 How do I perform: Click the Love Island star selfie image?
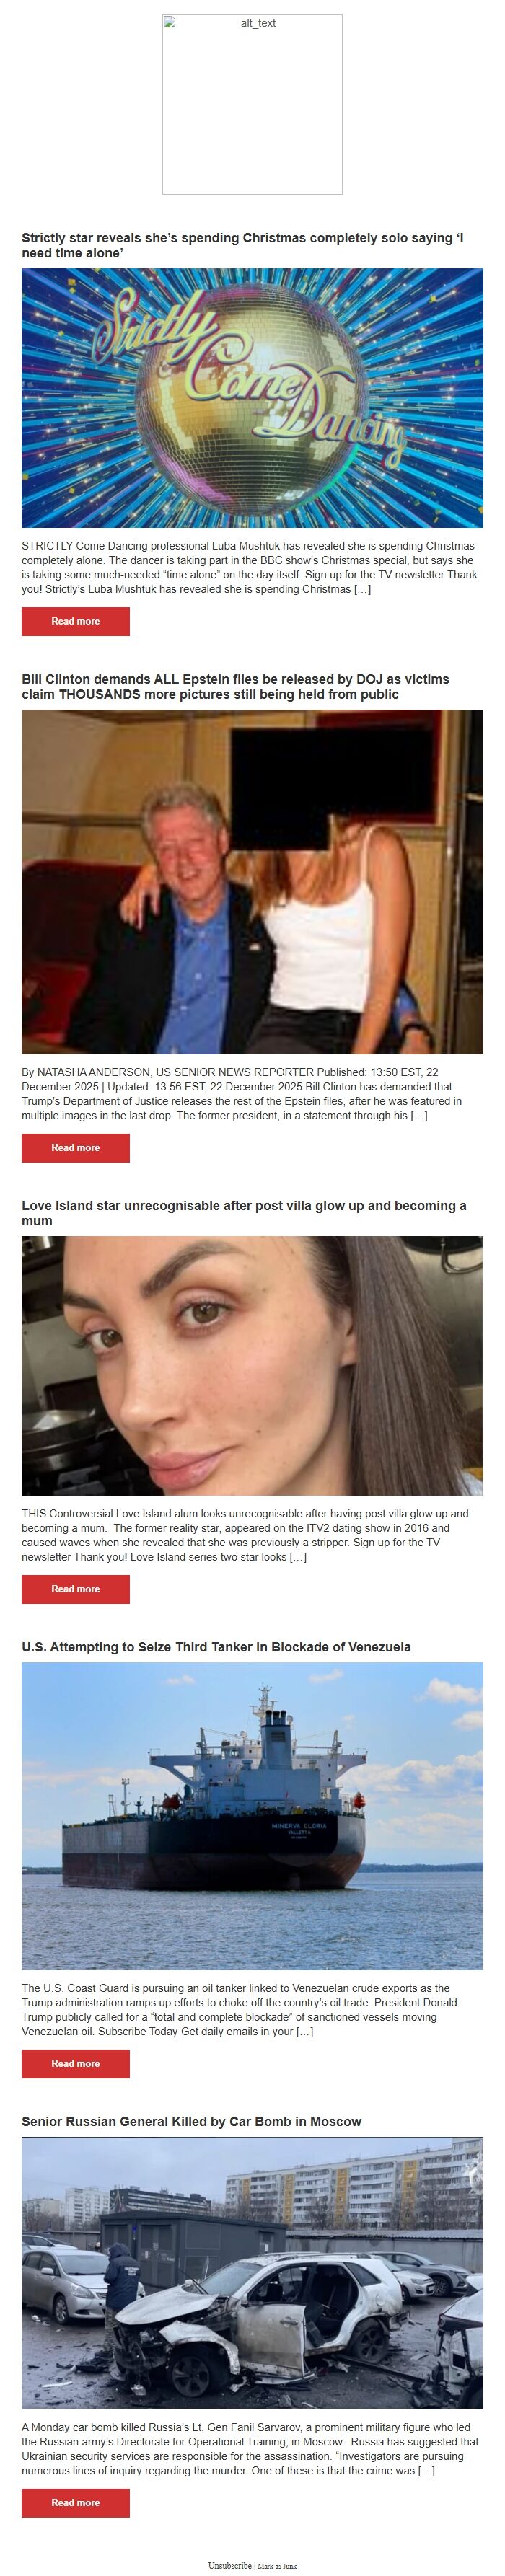252,1365
